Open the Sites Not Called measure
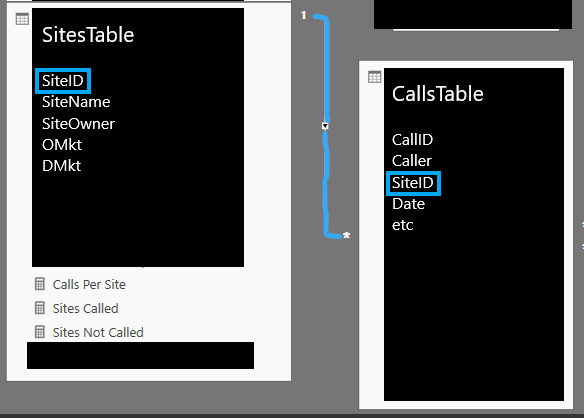Image resolution: width=584 pixels, height=418 pixels. (98, 332)
